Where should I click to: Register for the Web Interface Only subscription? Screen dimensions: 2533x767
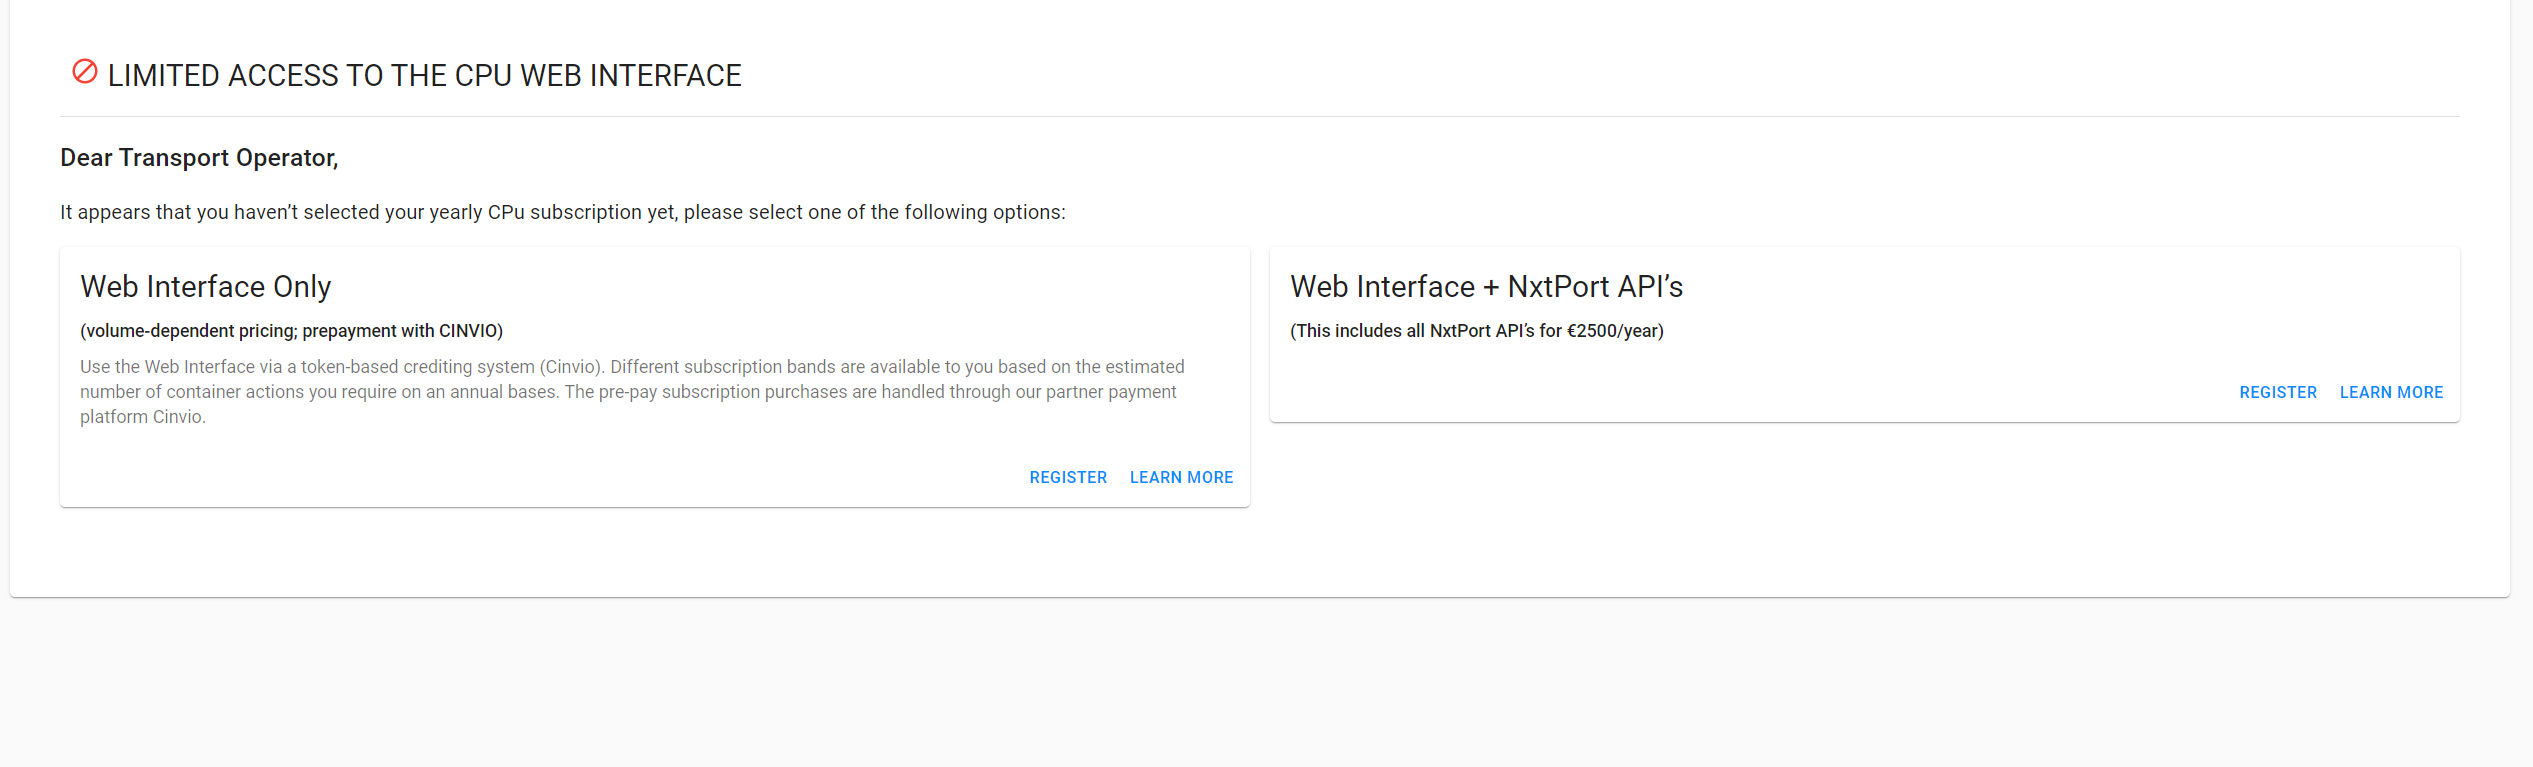click(1068, 478)
